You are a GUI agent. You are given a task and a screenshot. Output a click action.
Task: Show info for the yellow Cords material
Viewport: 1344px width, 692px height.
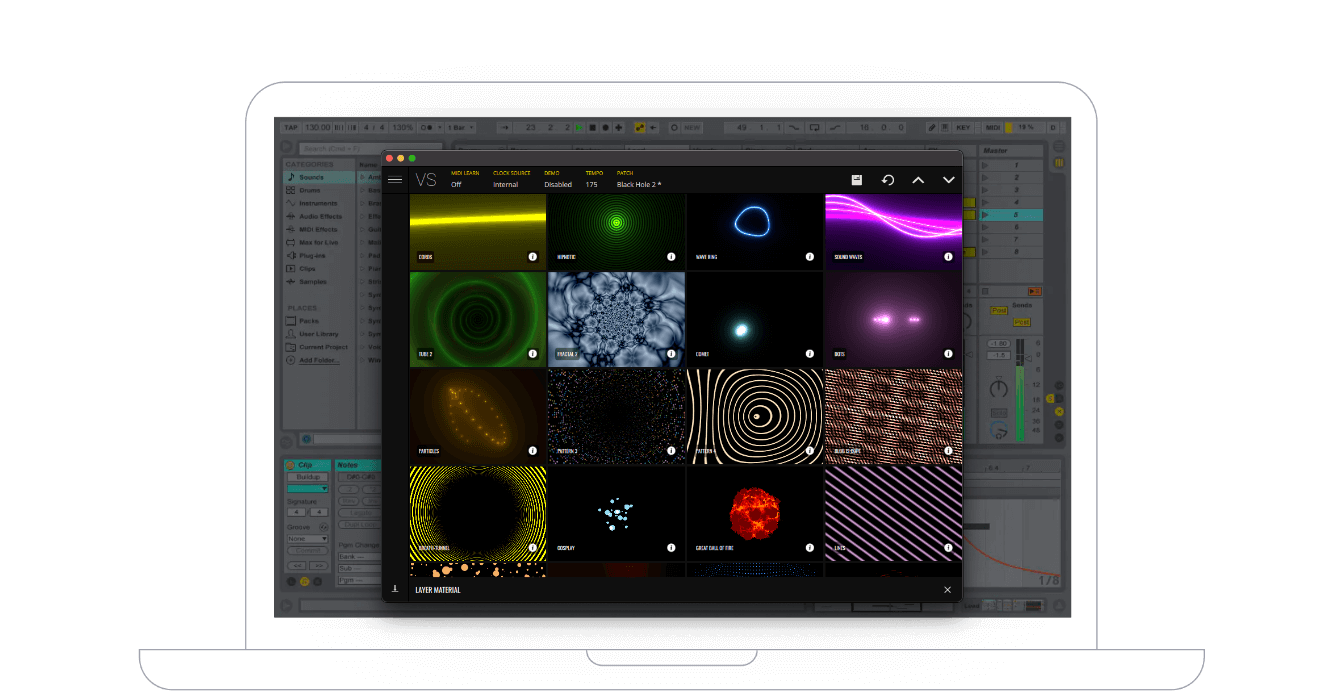tap(532, 257)
